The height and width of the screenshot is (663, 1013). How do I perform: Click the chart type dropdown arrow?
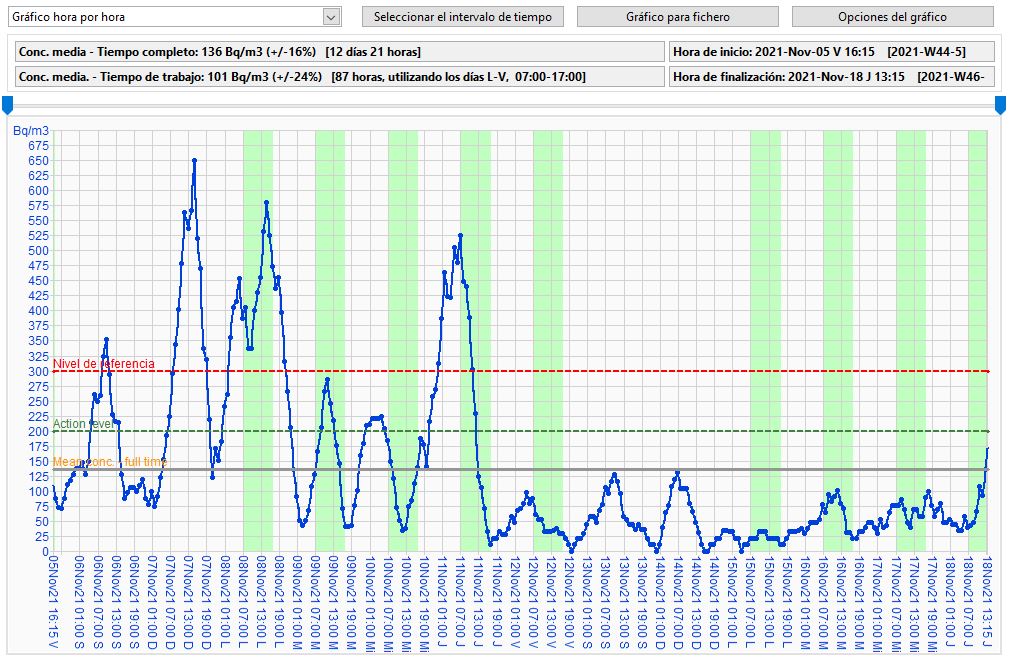tap(332, 17)
